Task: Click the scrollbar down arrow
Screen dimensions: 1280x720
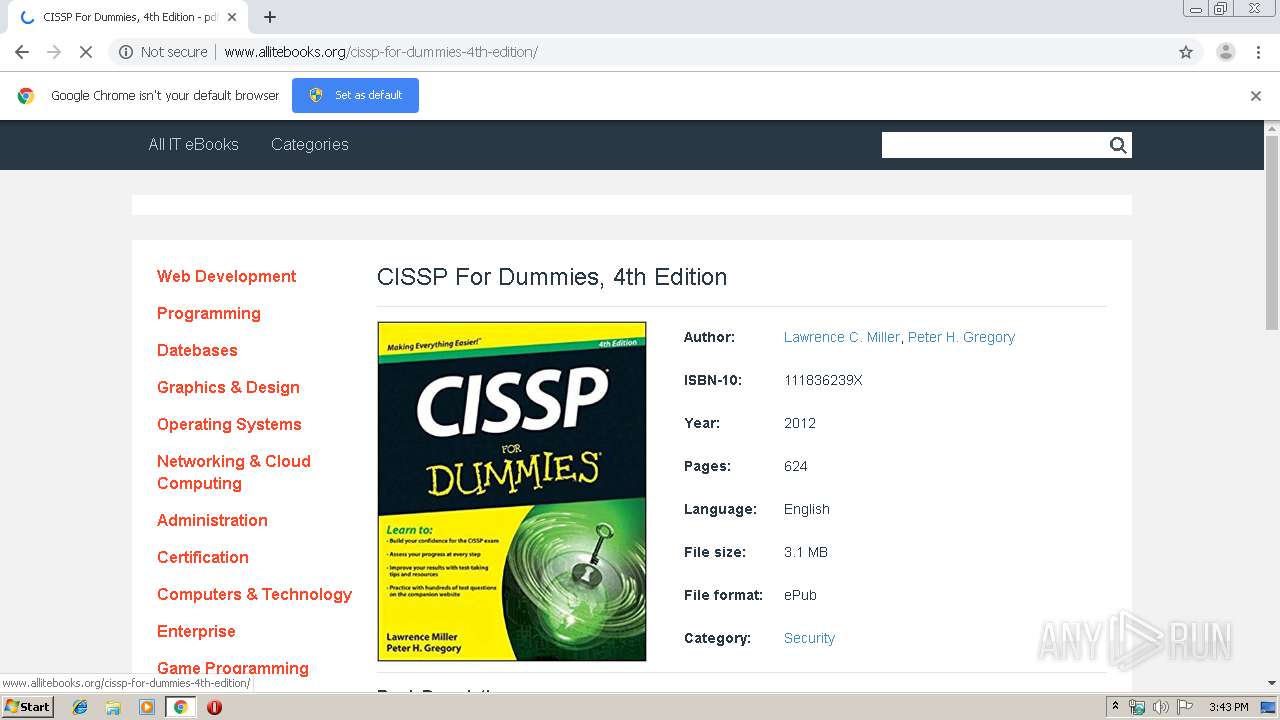Action: pos(1272,683)
